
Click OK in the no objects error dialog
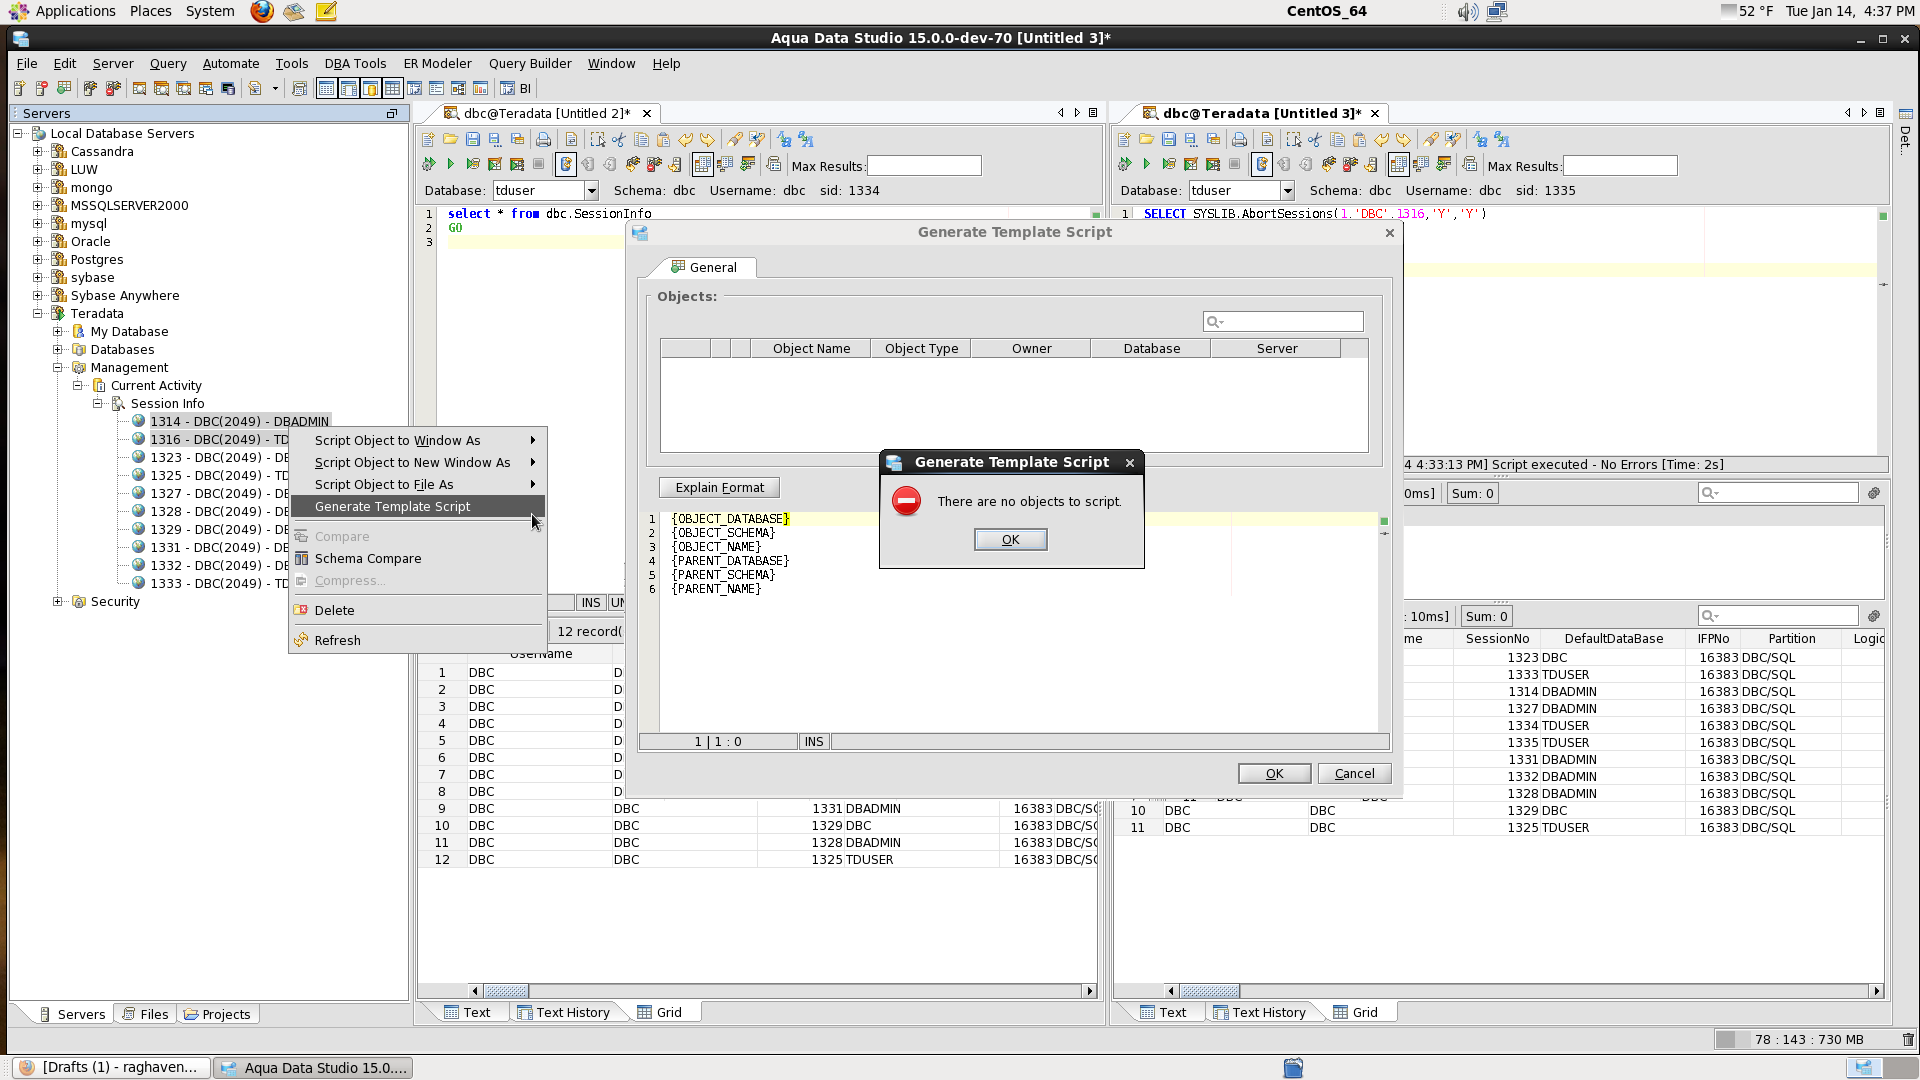(x=1010, y=540)
